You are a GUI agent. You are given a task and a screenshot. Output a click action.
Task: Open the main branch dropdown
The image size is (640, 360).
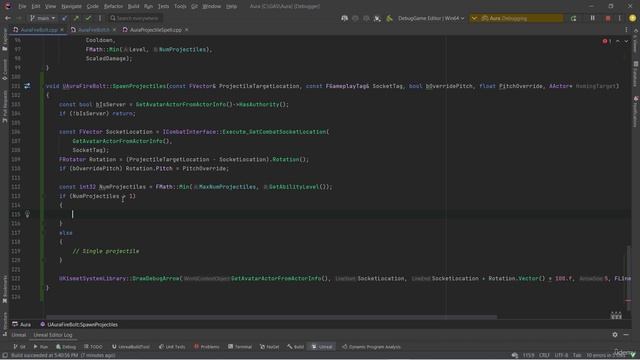point(42,18)
